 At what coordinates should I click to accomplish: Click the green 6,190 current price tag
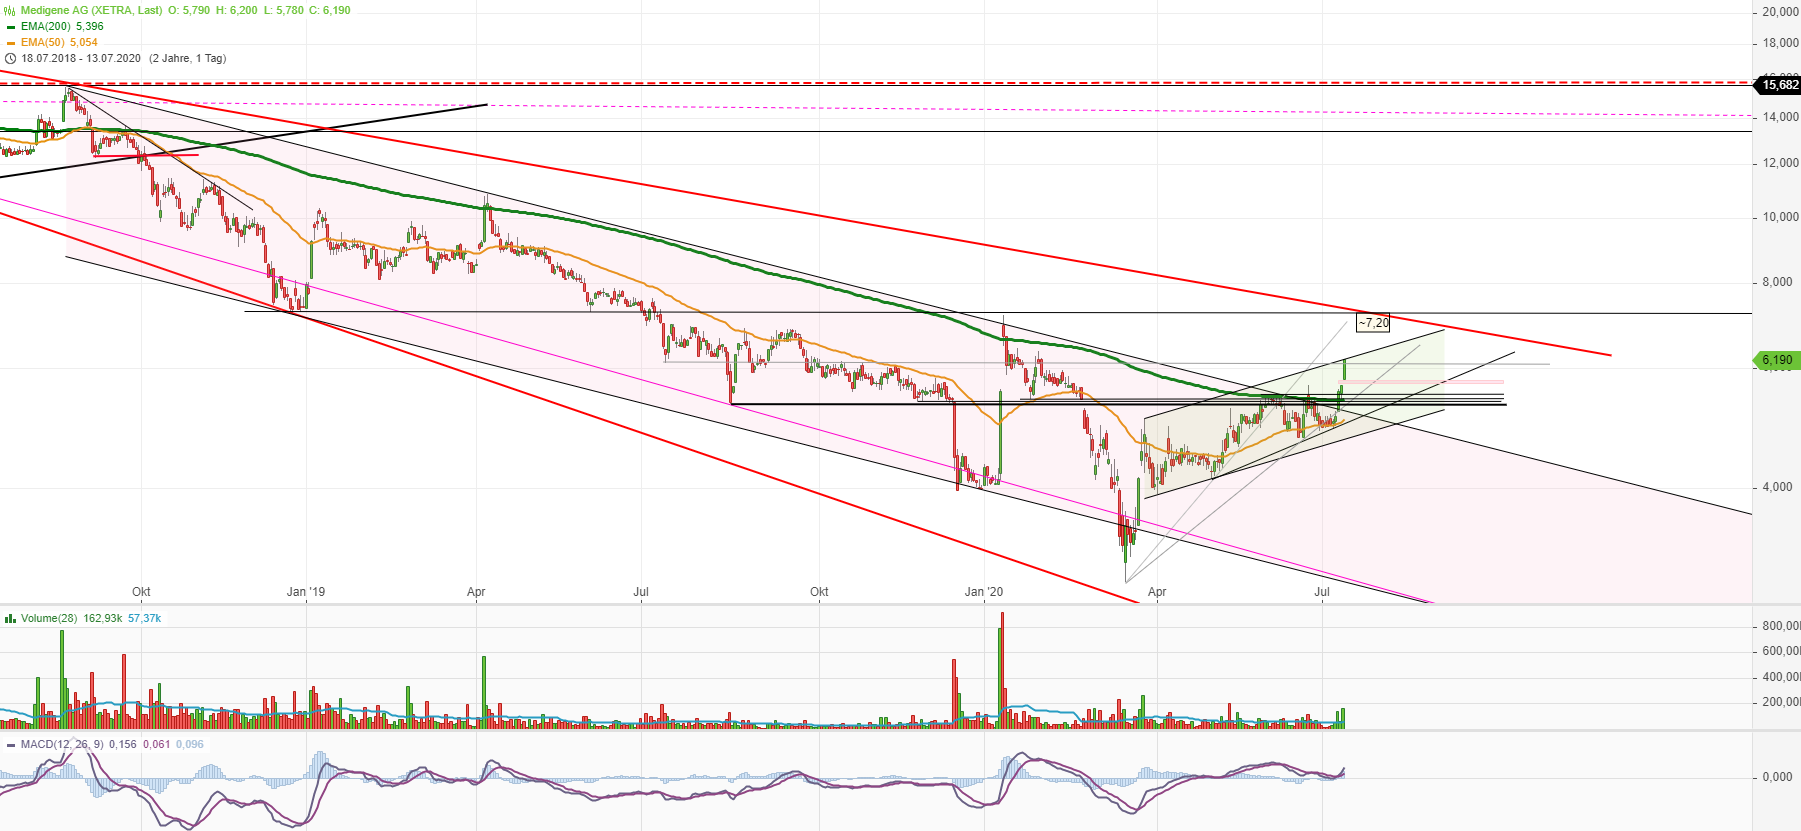coord(1777,360)
